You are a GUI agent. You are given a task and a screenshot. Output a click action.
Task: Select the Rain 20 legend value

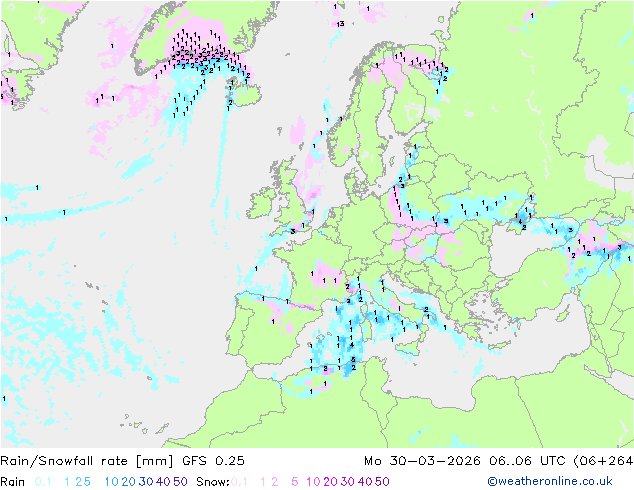click(x=128, y=482)
